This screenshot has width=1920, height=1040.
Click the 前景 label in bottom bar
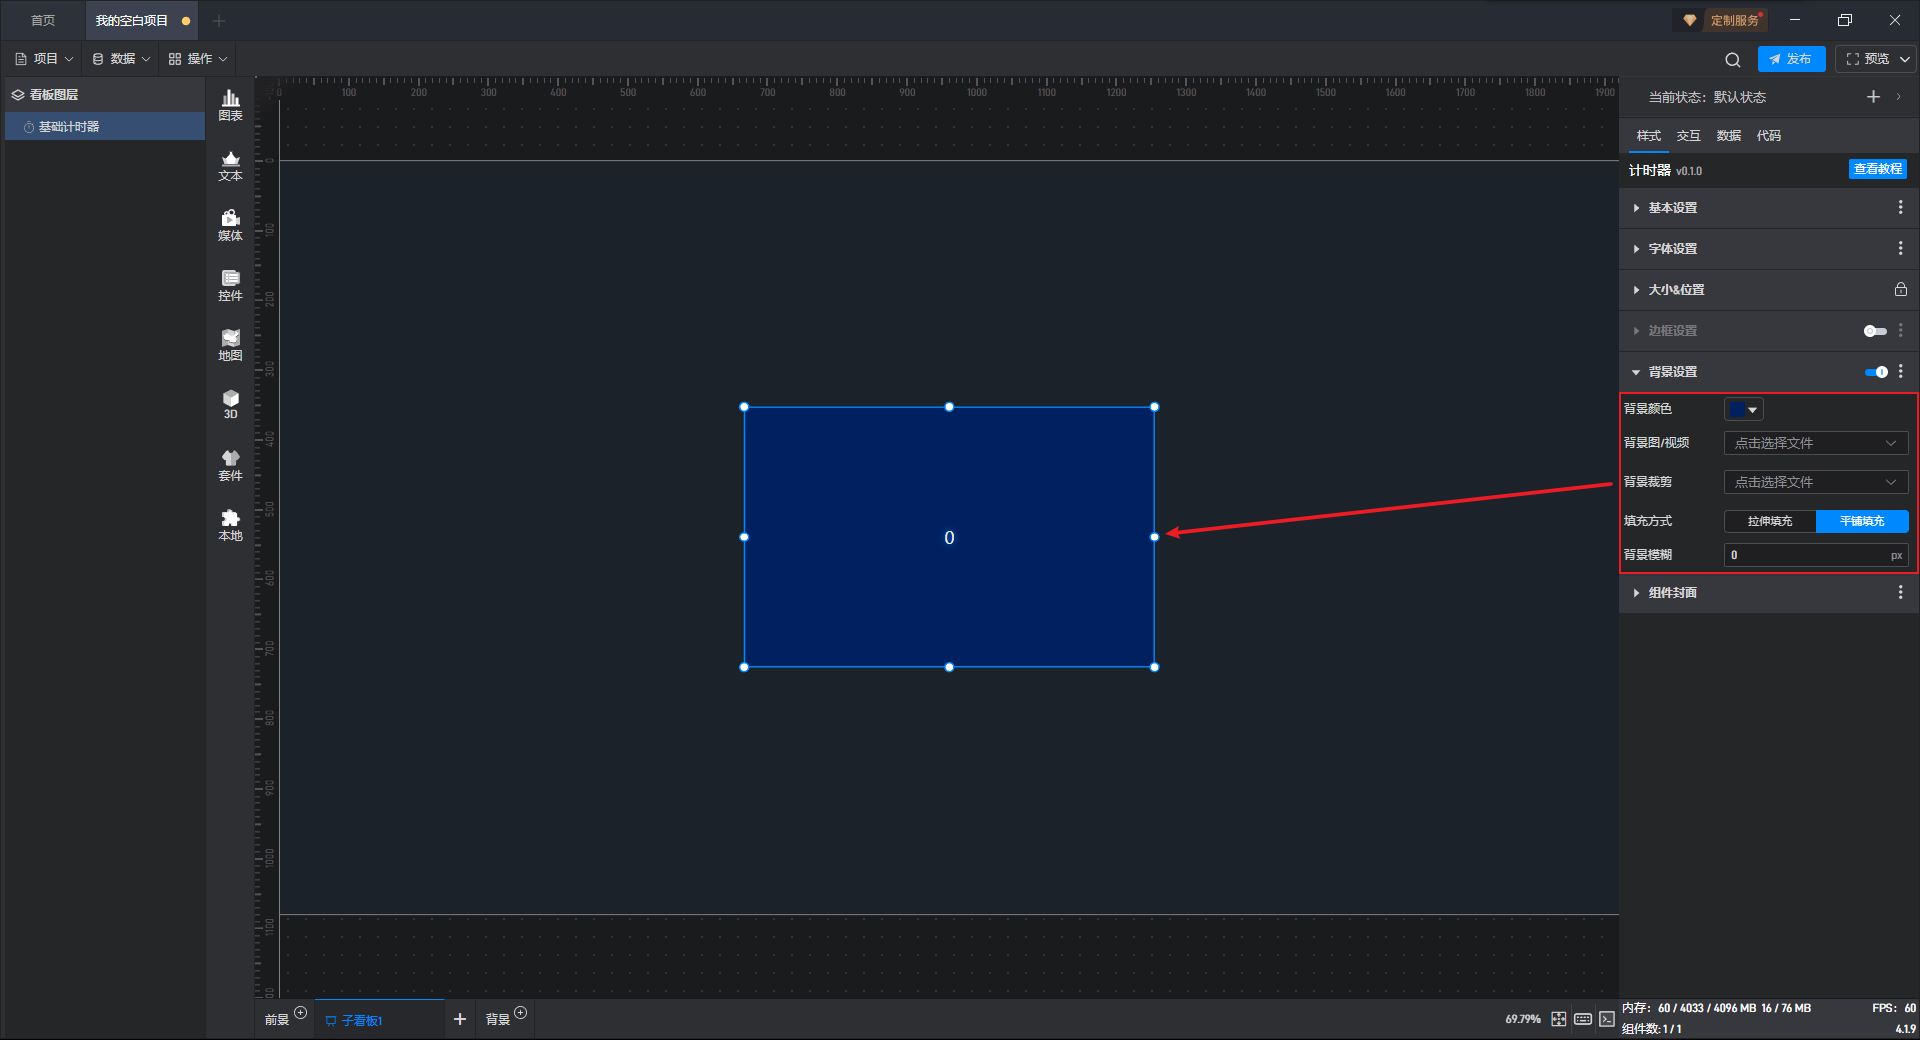(x=277, y=1020)
